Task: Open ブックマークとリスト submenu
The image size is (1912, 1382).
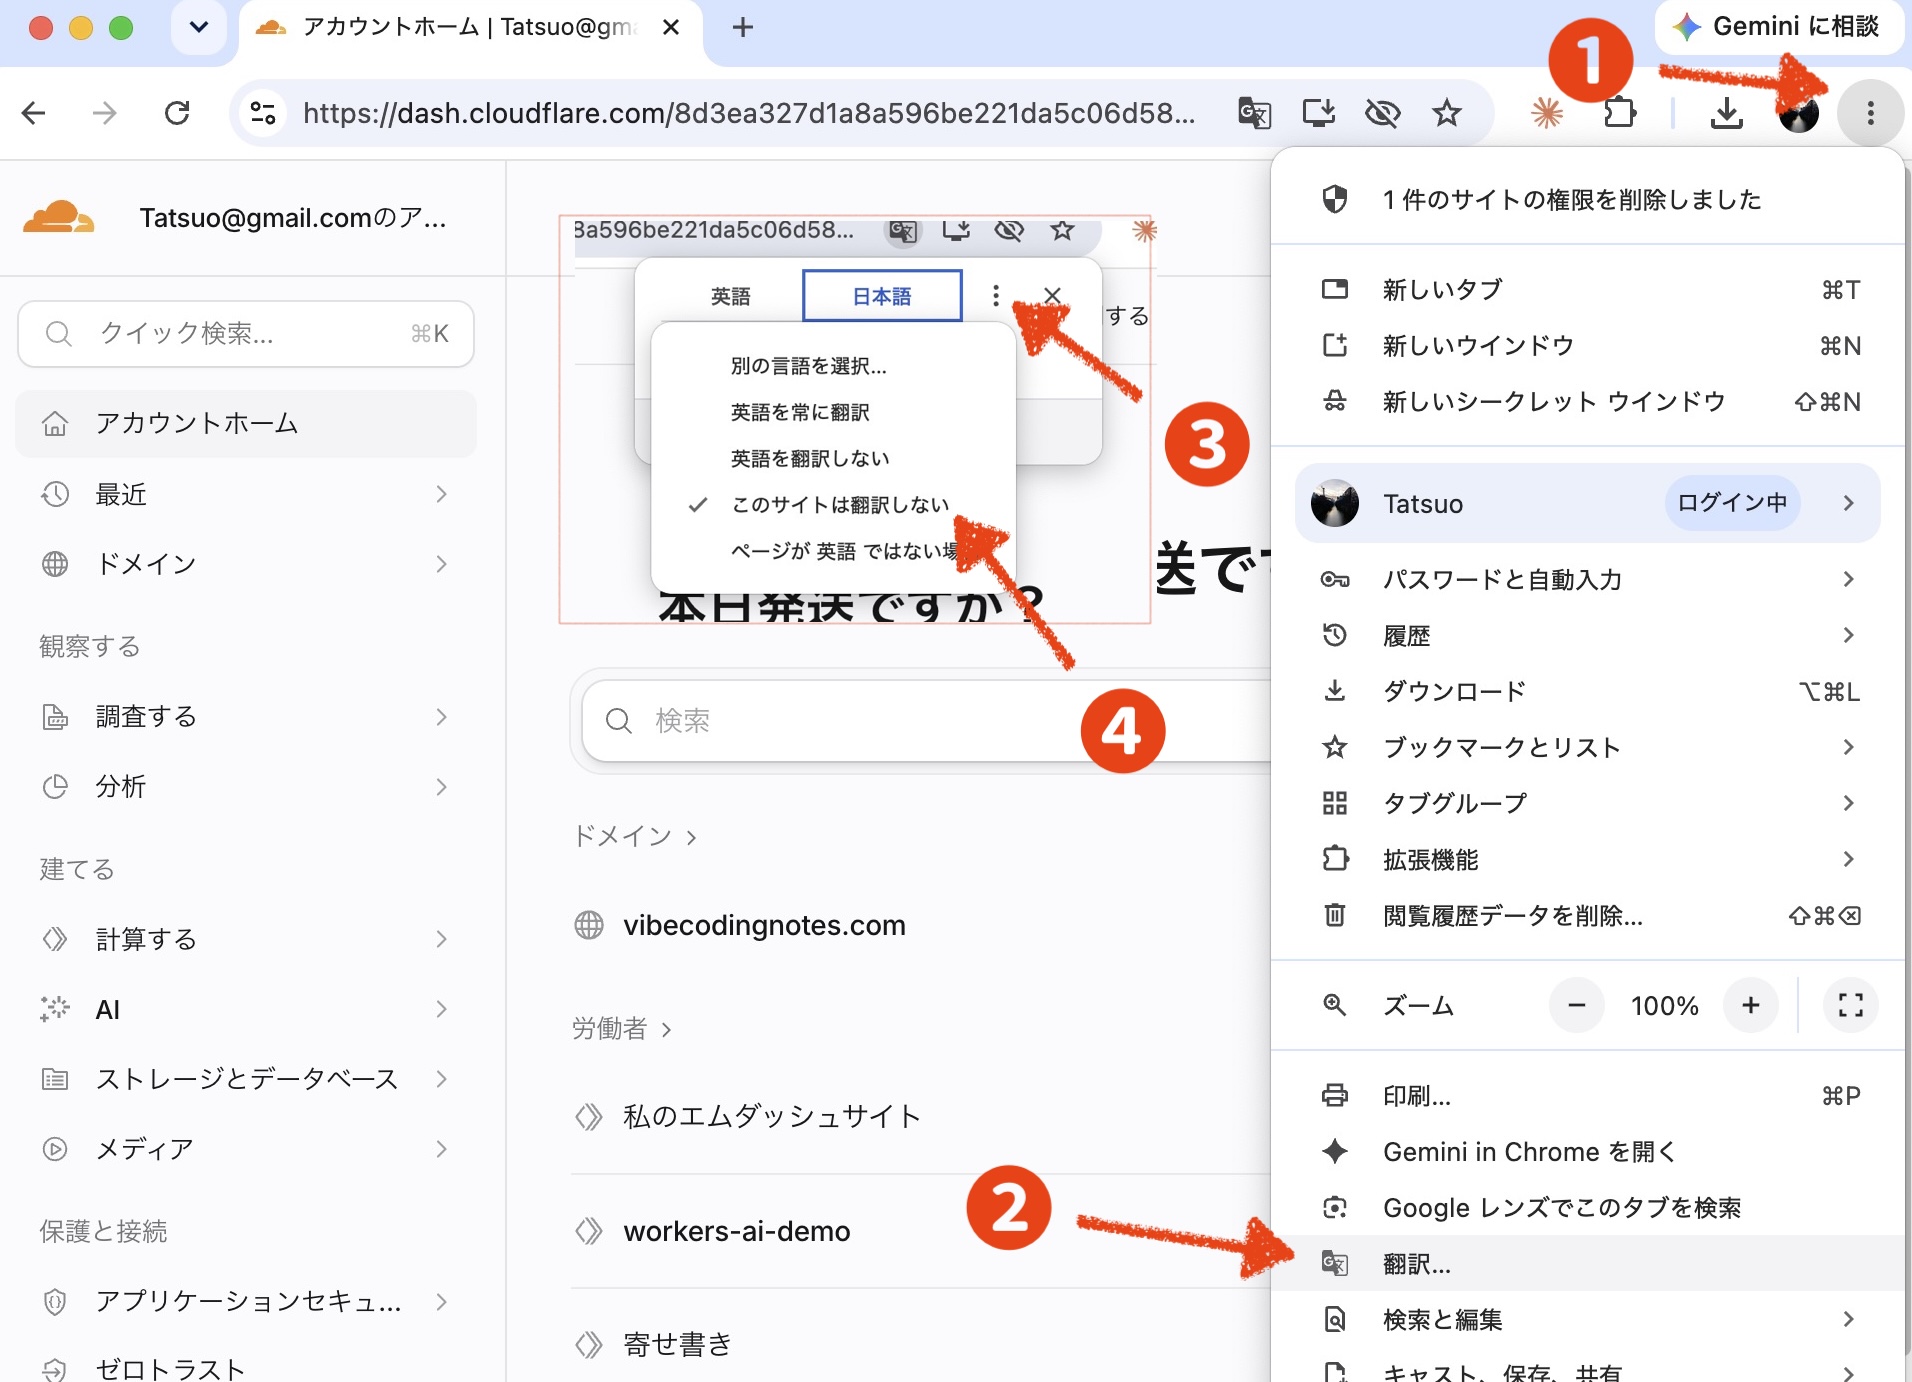Action: (1588, 747)
